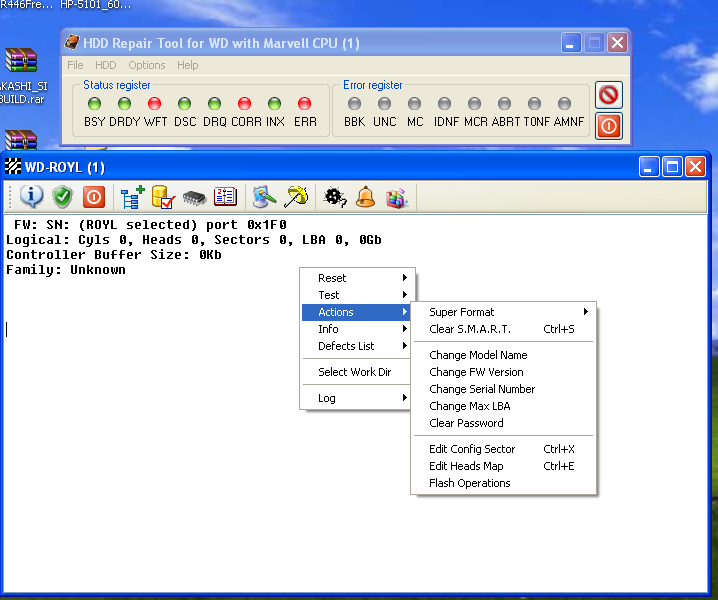Viewport: 718px width, 600px height.
Task: Open the Help menu
Action: click(188, 65)
